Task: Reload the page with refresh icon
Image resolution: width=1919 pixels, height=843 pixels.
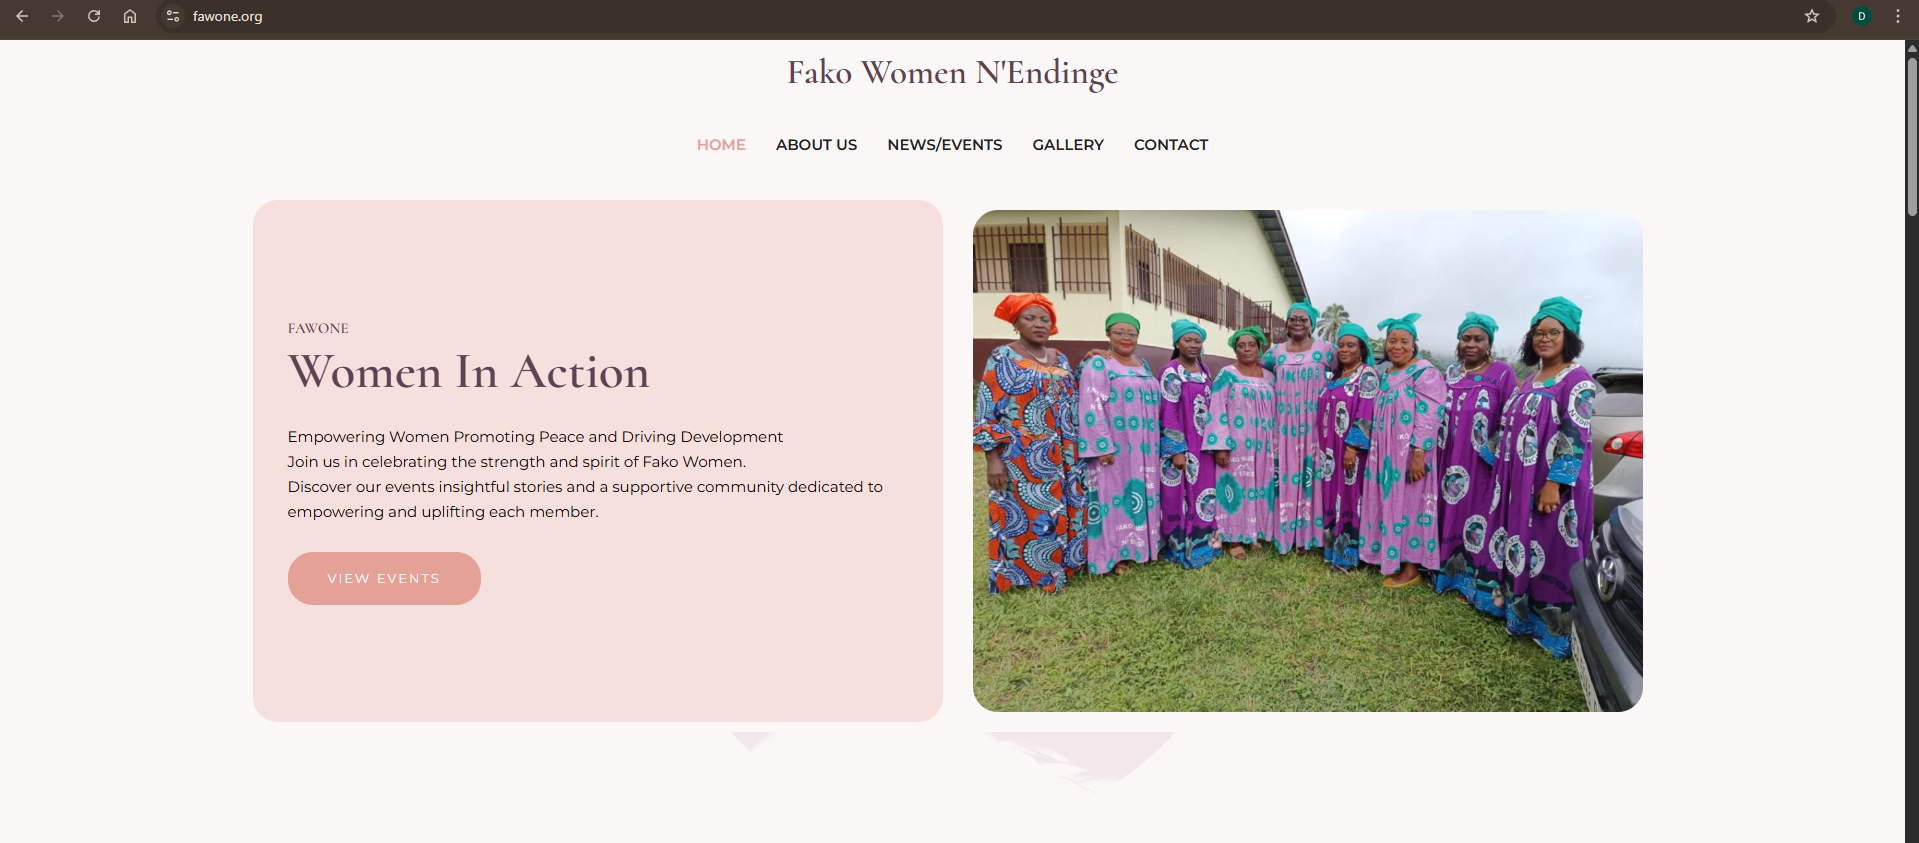Action: tap(94, 16)
